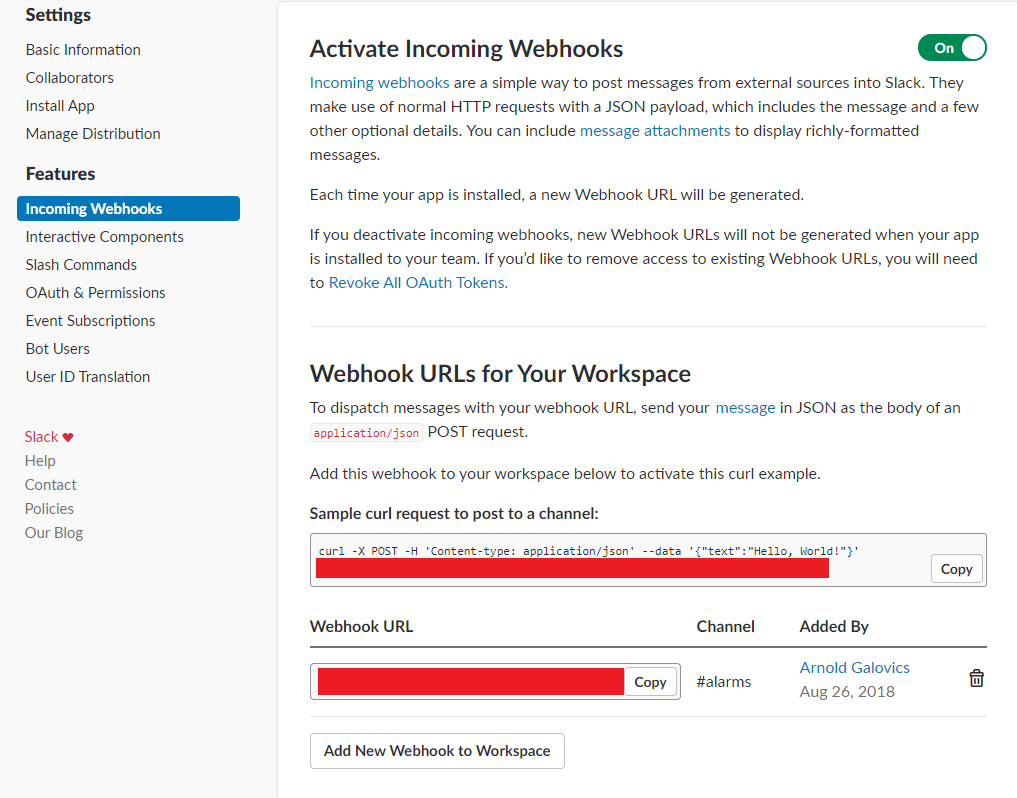
Task: Copy the sample curl request
Action: click(x=956, y=569)
